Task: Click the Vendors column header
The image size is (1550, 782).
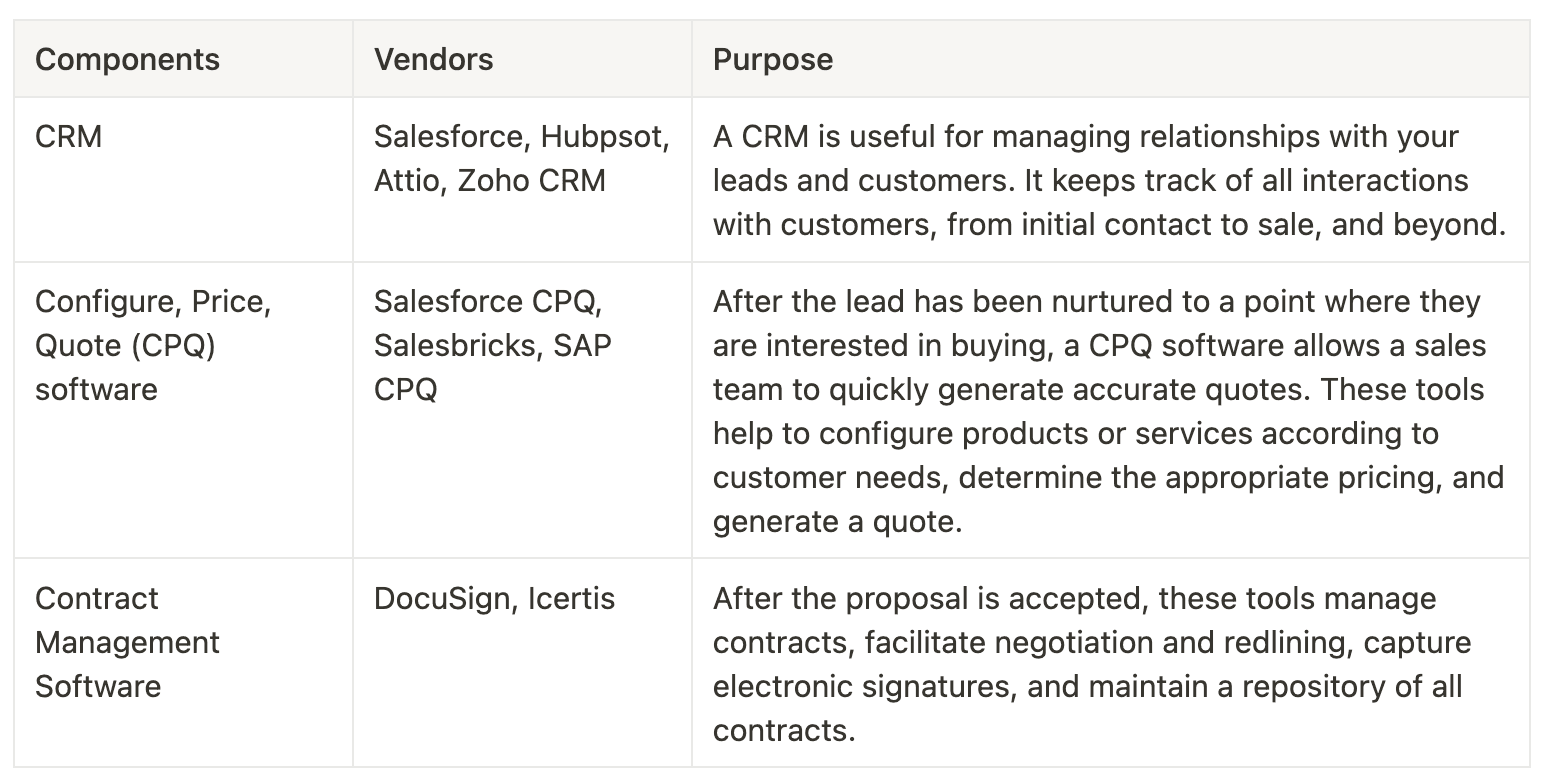Action: (433, 59)
